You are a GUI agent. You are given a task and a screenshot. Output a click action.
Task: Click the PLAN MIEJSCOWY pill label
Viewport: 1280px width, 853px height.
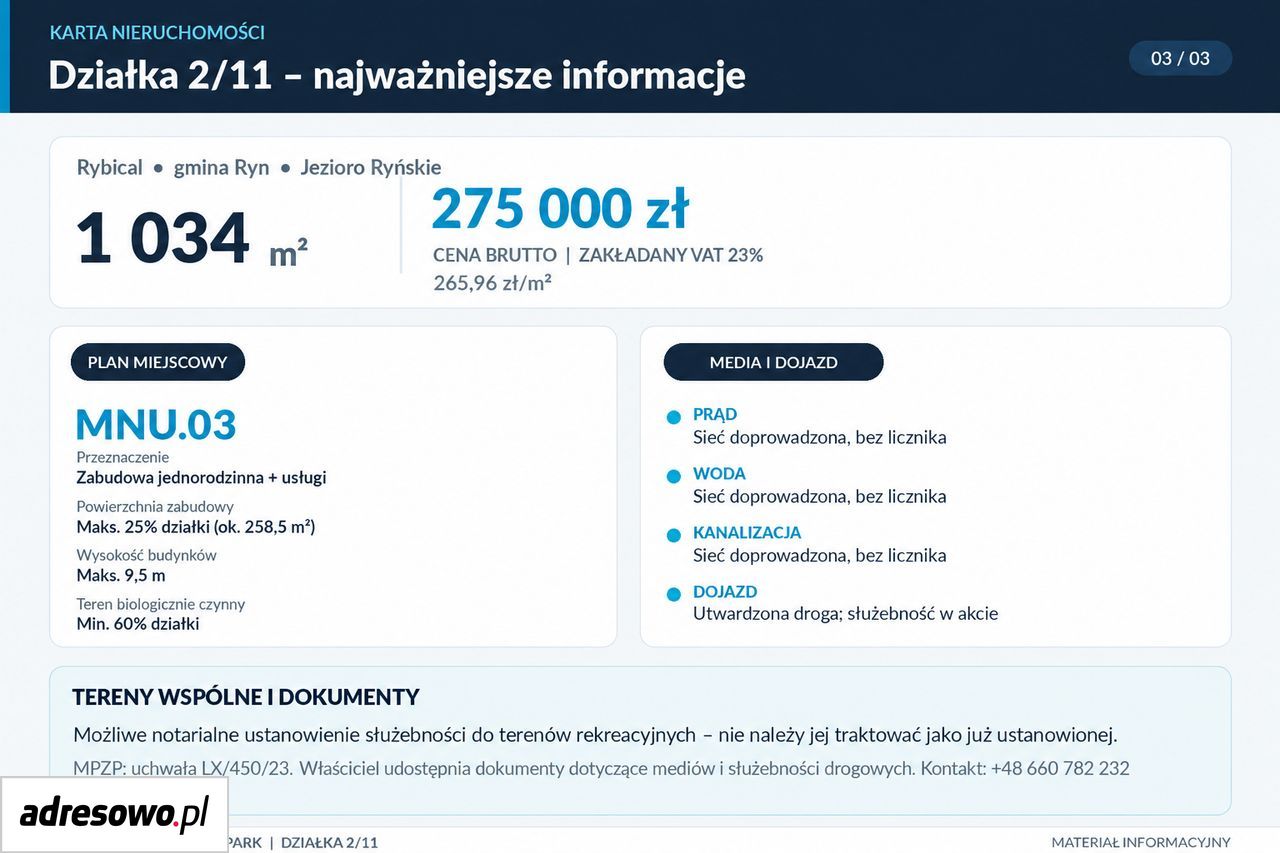point(157,362)
